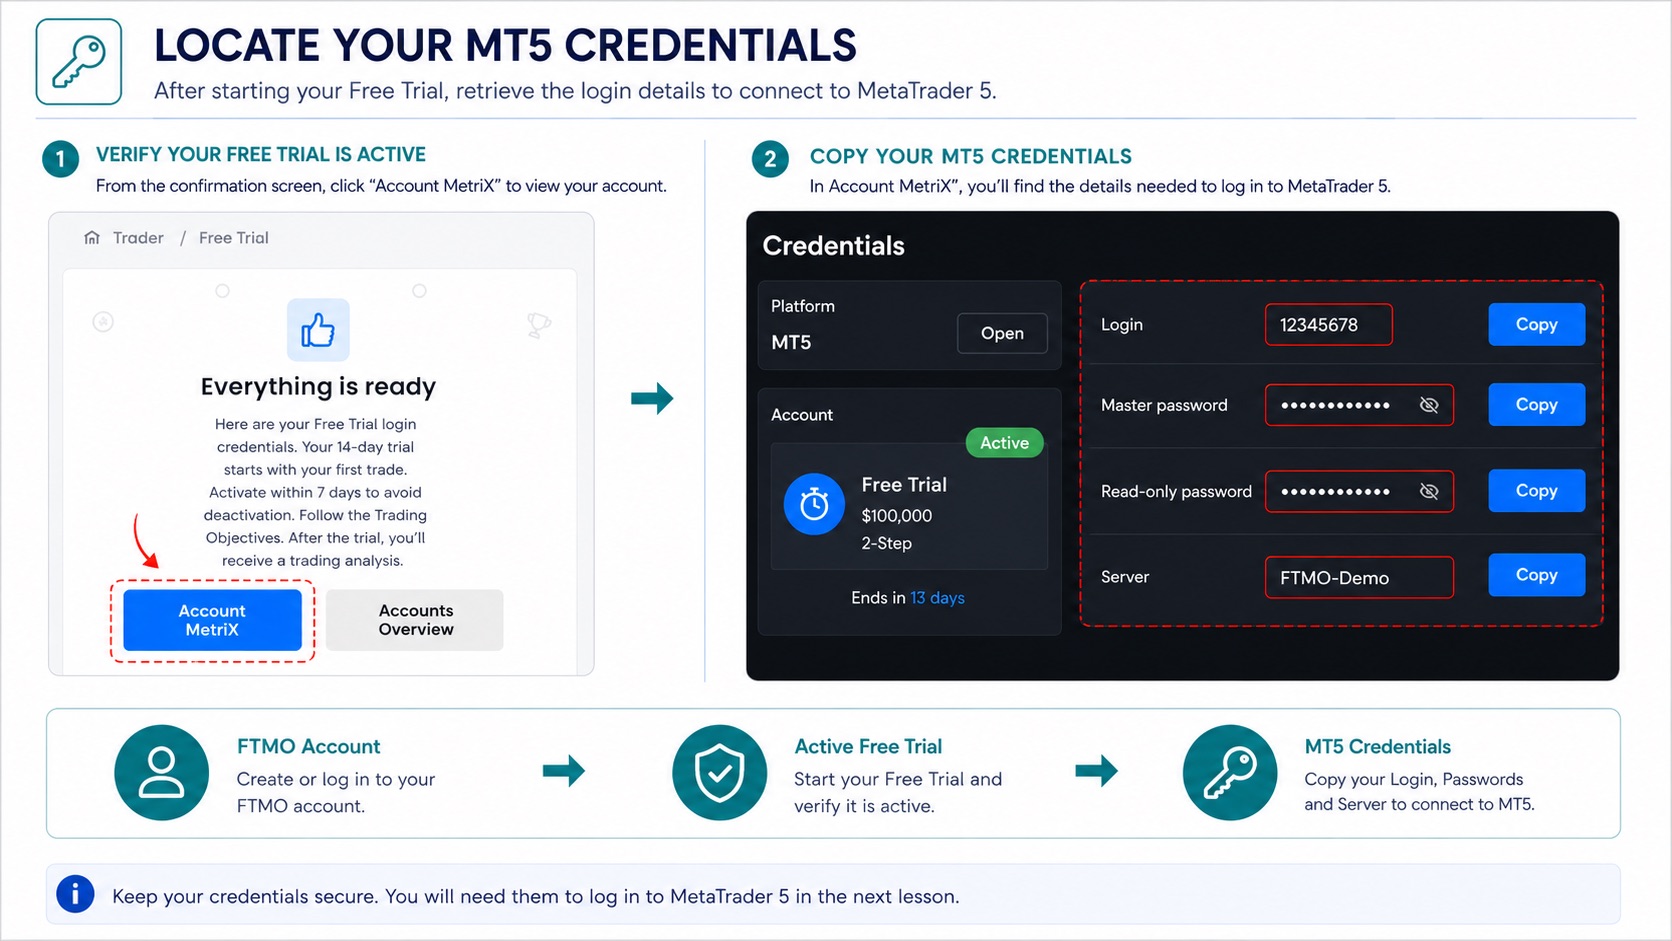This screenshot has width=1672, height=941.
Task: Click the 'Free Trial' account name text
Action: coord(904,485)
